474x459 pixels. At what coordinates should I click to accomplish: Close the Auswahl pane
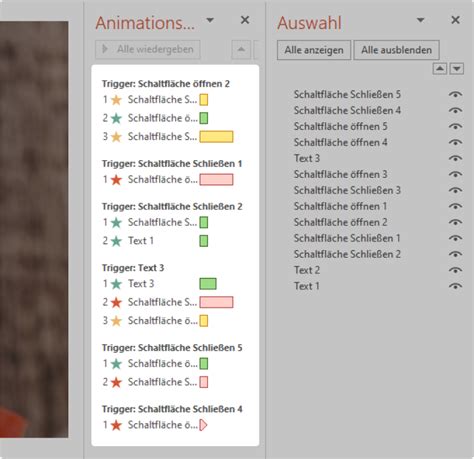click(455, 20)
